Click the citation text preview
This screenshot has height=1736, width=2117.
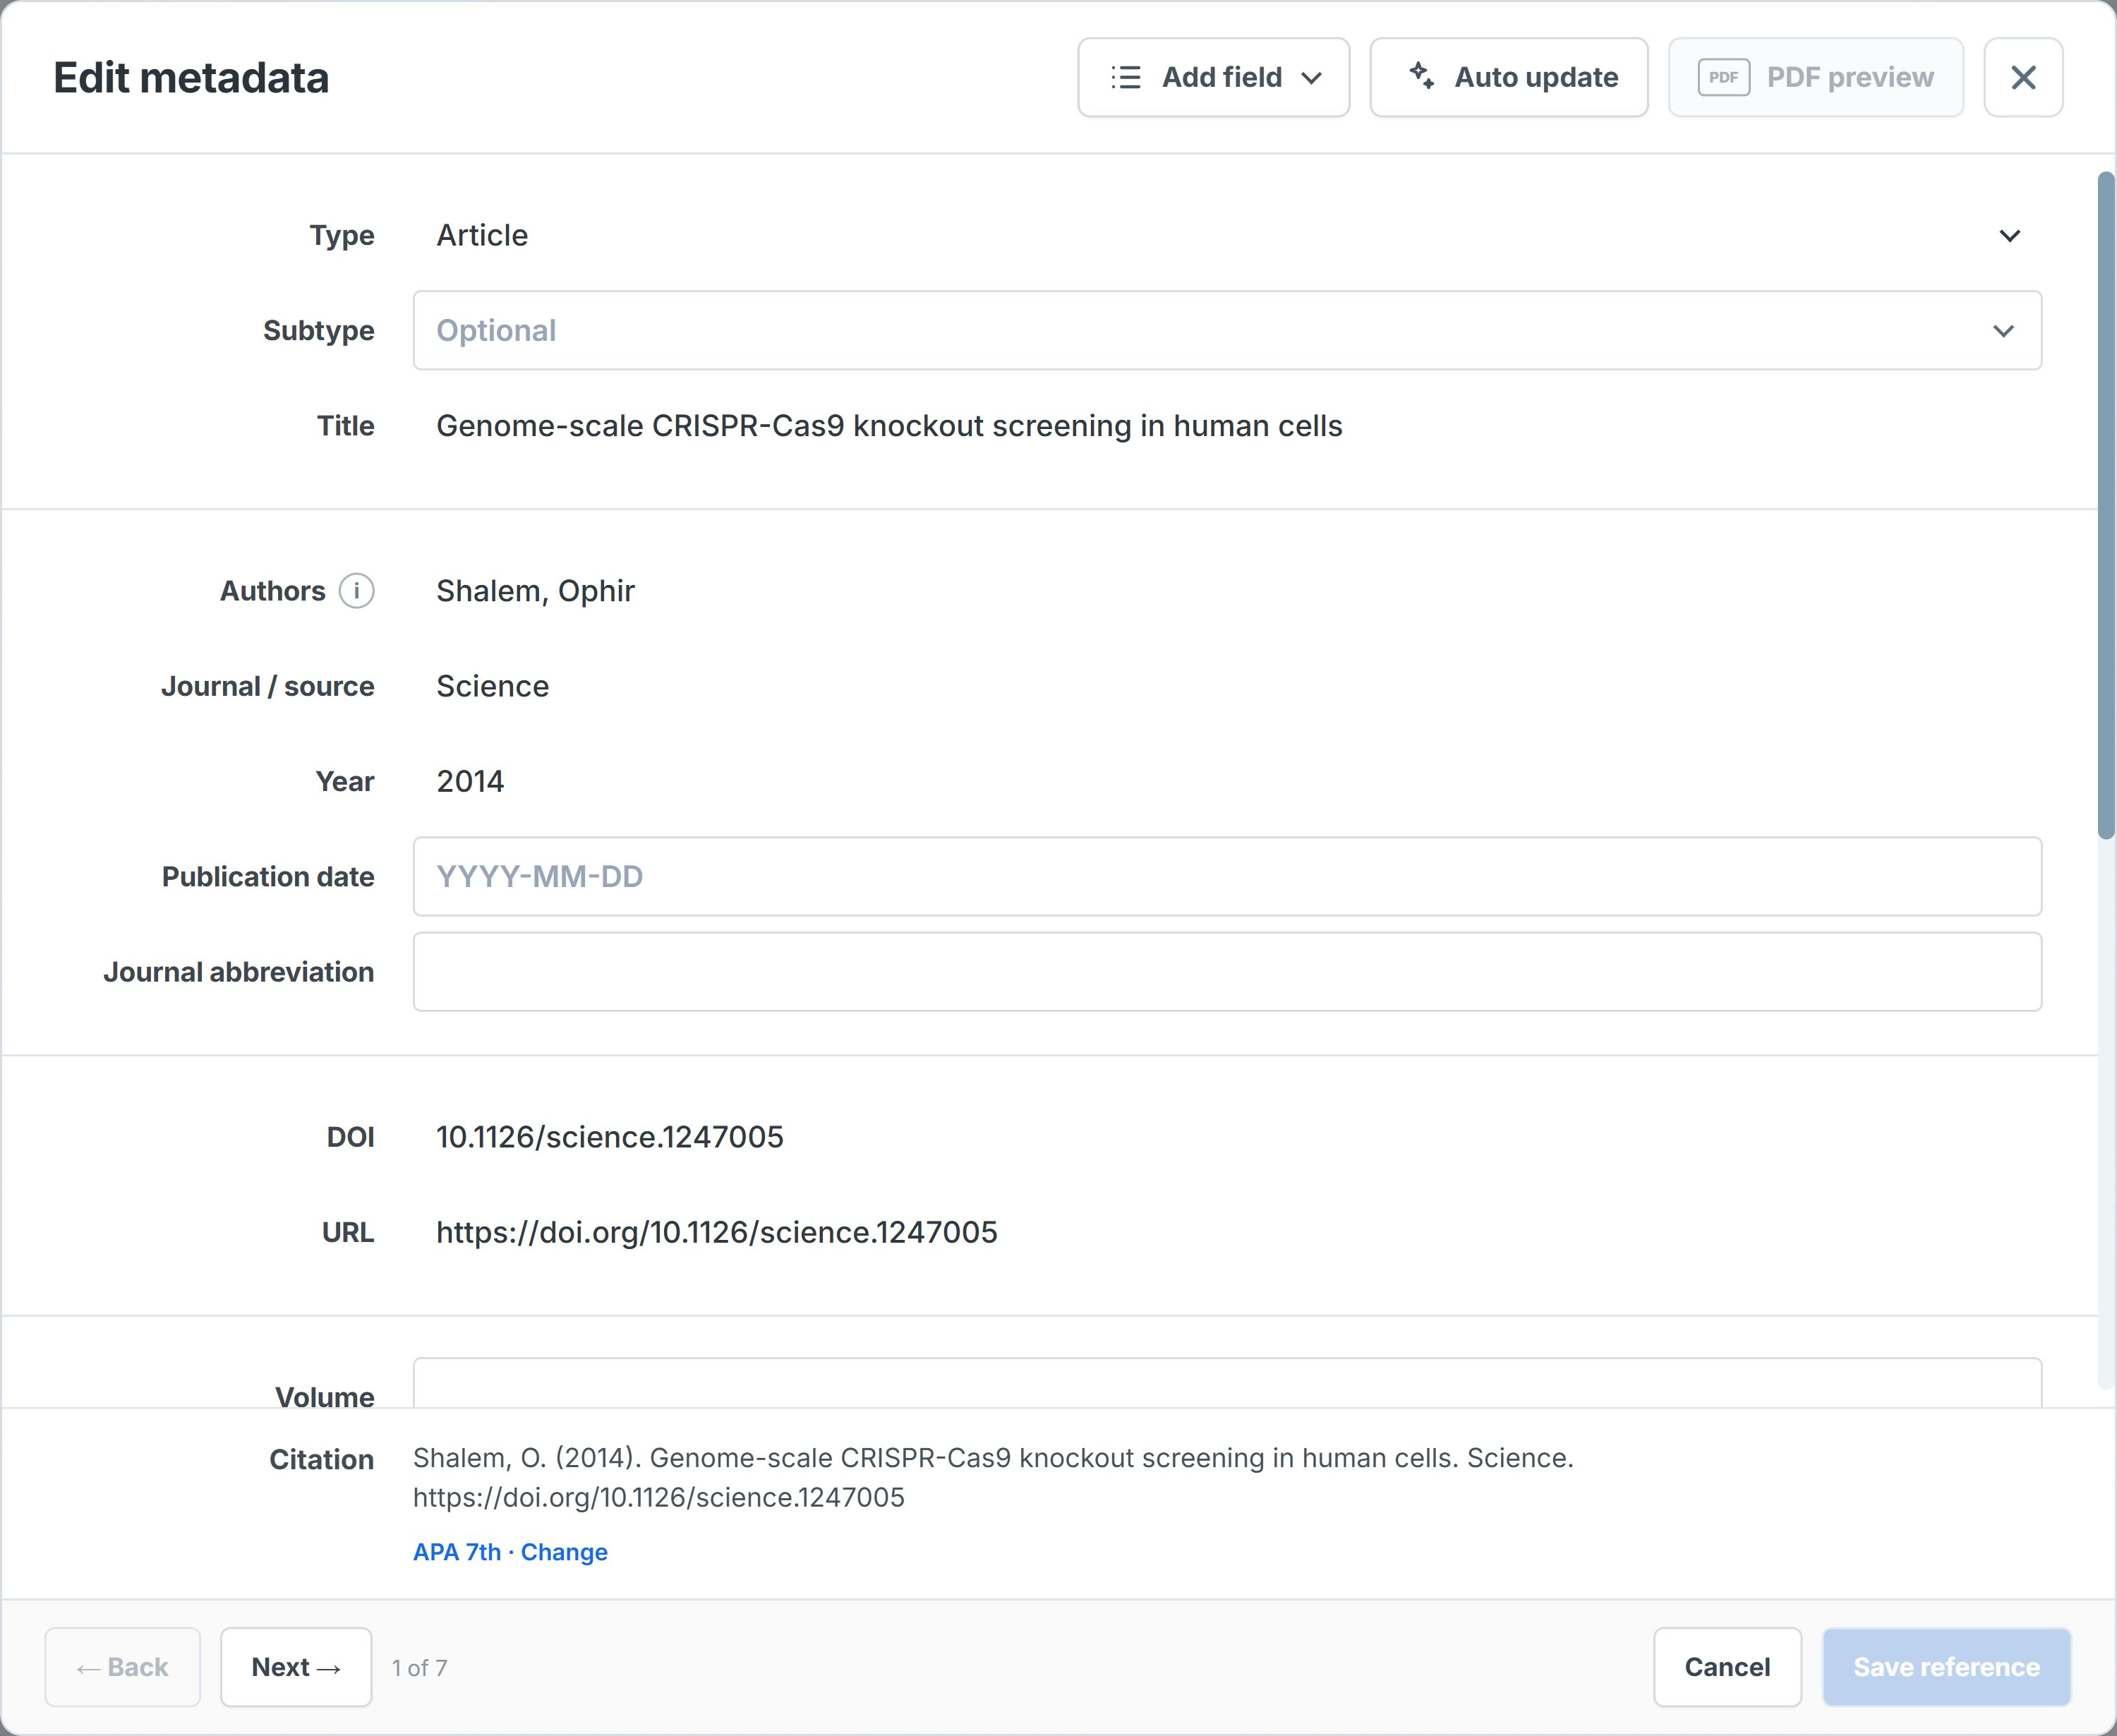[993, 1478]
